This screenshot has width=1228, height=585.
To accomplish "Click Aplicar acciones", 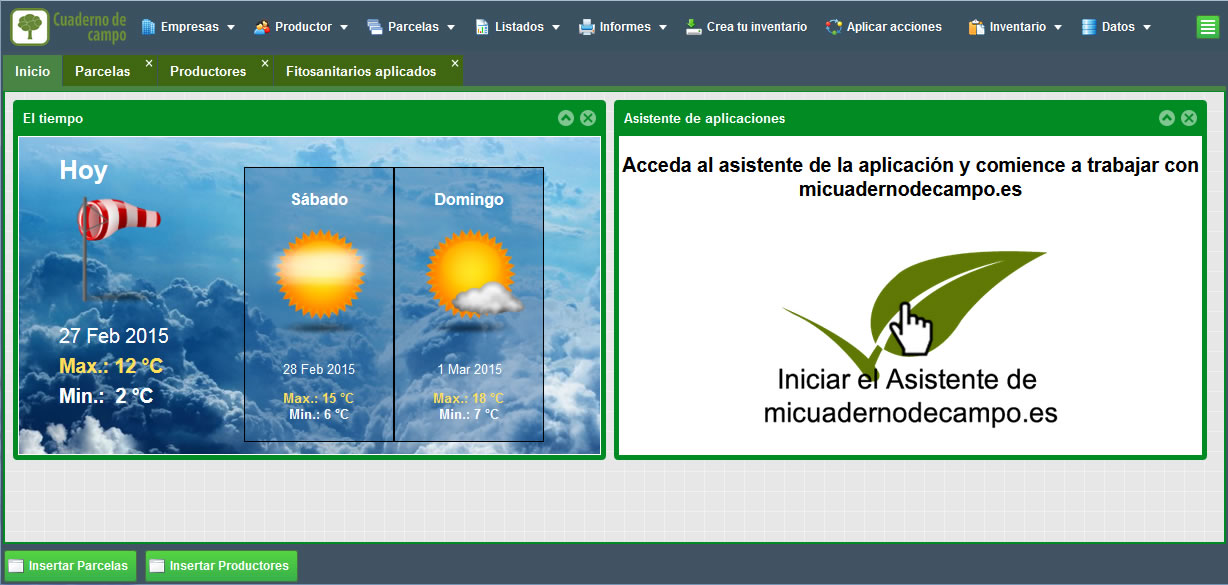I will 884,27.
